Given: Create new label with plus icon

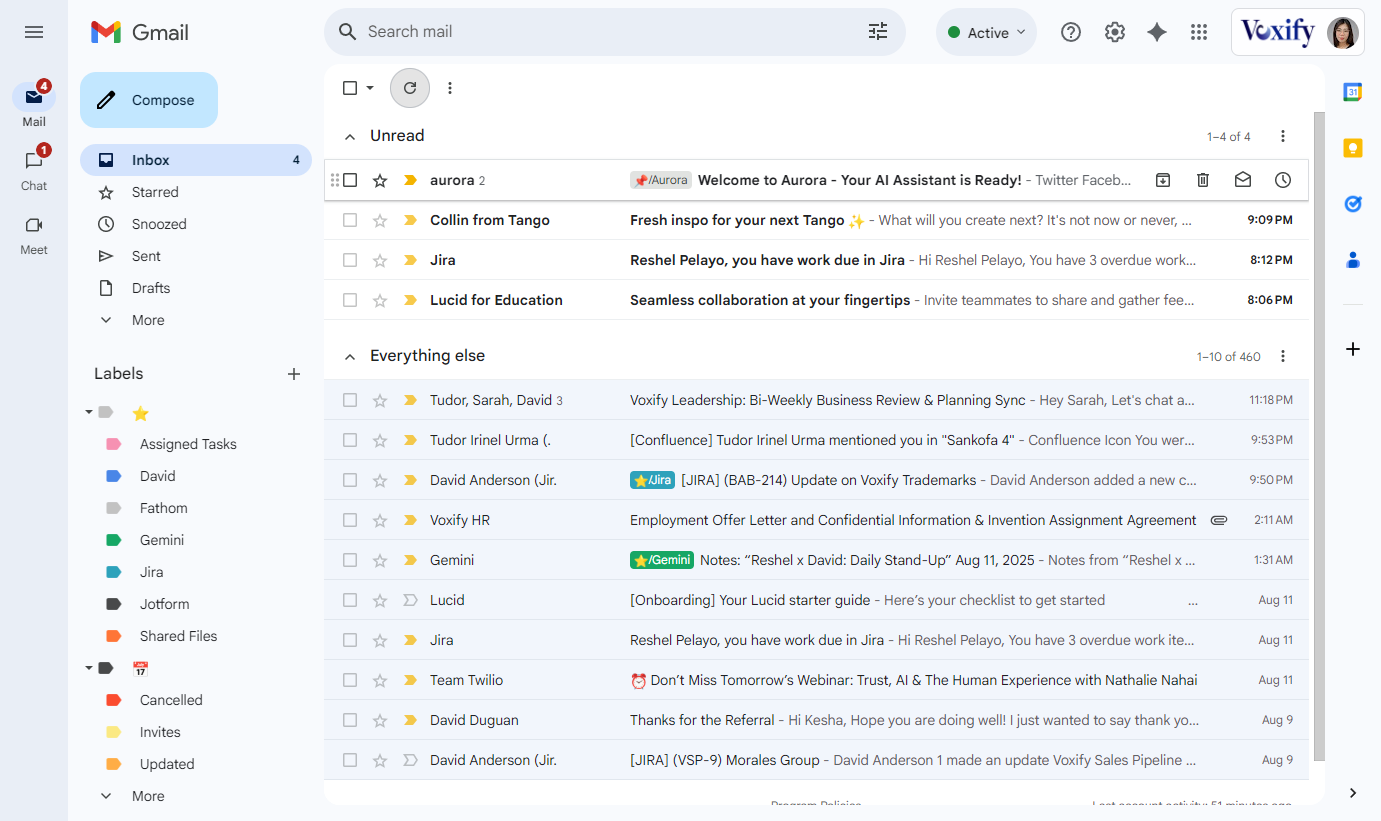Looking at the screenshot, I should pyautogui.click(x=294, y=374).
